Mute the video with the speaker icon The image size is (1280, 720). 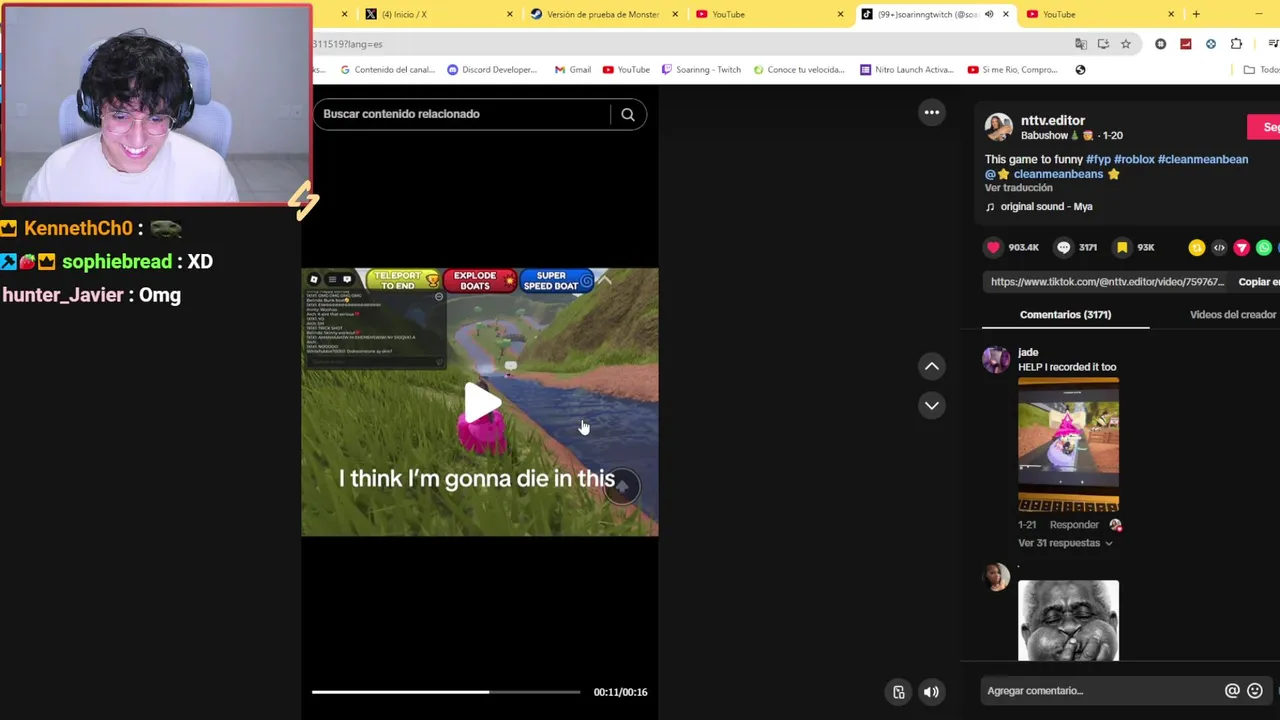pos(931,692)
